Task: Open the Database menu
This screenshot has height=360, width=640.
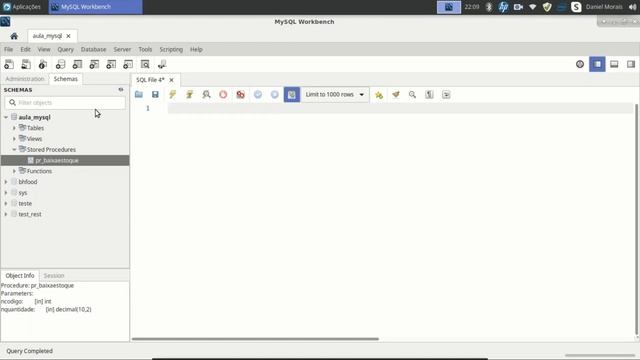Action: pyautogui.click(x=93, y=49)
